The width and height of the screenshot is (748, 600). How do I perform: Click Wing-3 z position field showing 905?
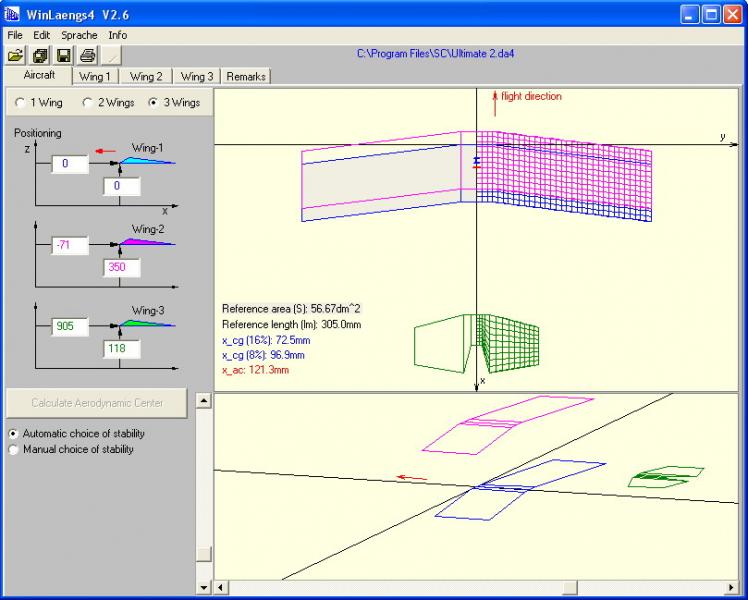[x=71, y=326]
